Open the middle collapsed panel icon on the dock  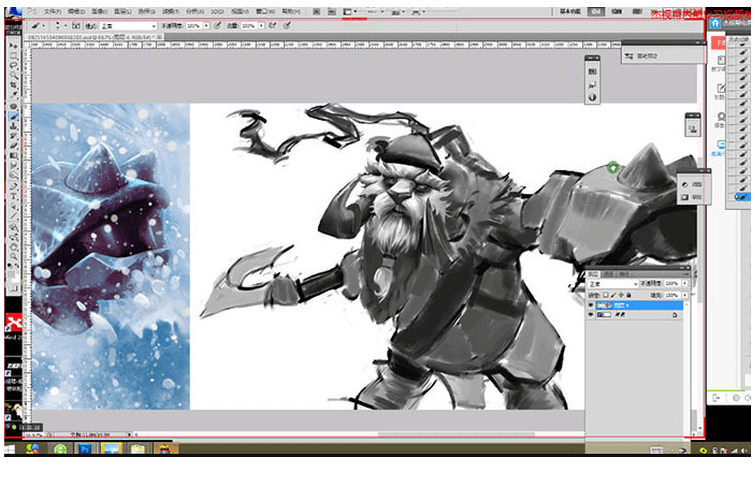(x=592, y=84)
